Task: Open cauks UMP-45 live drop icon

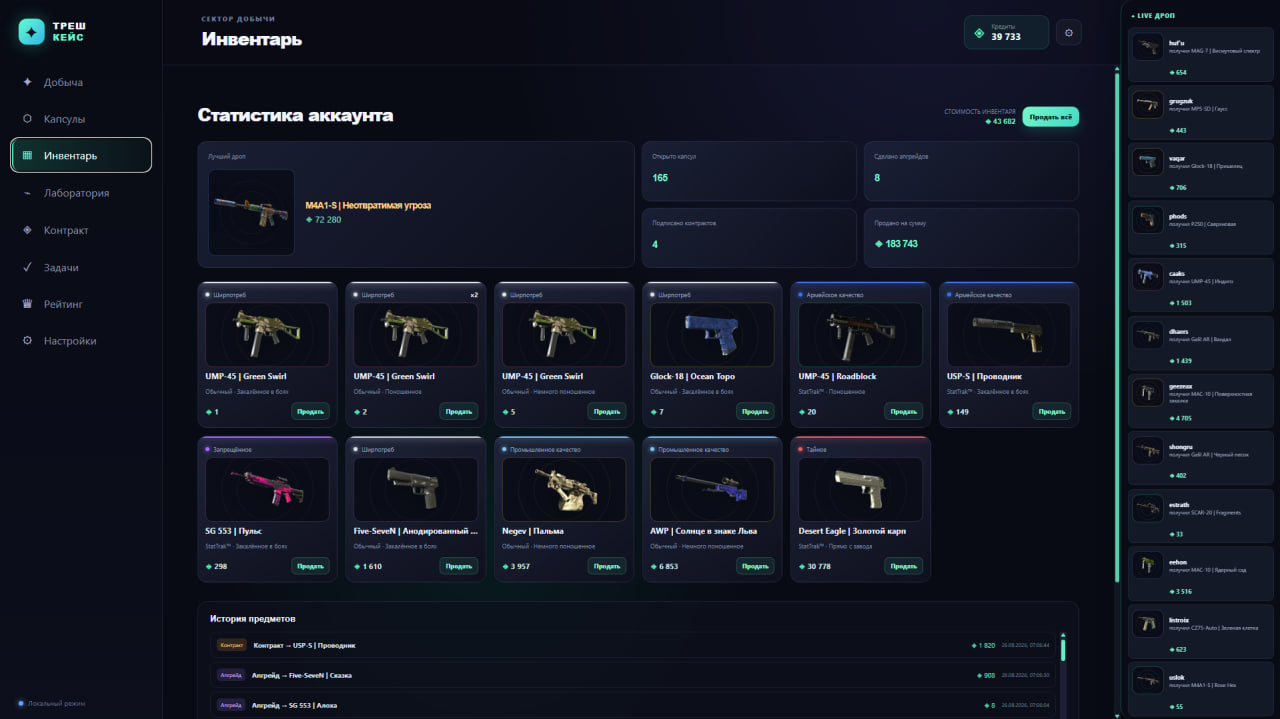Action: pyautogui.click(x=1147, y=278)
